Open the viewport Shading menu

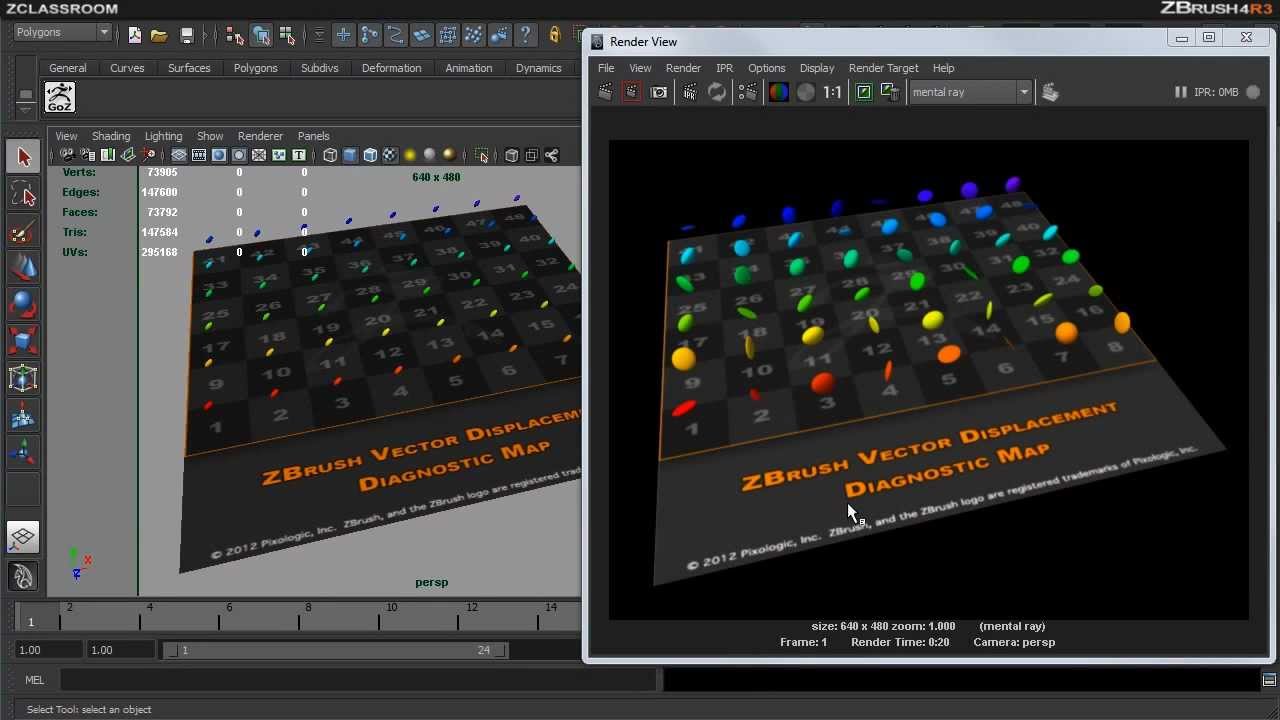coord(111,136)
